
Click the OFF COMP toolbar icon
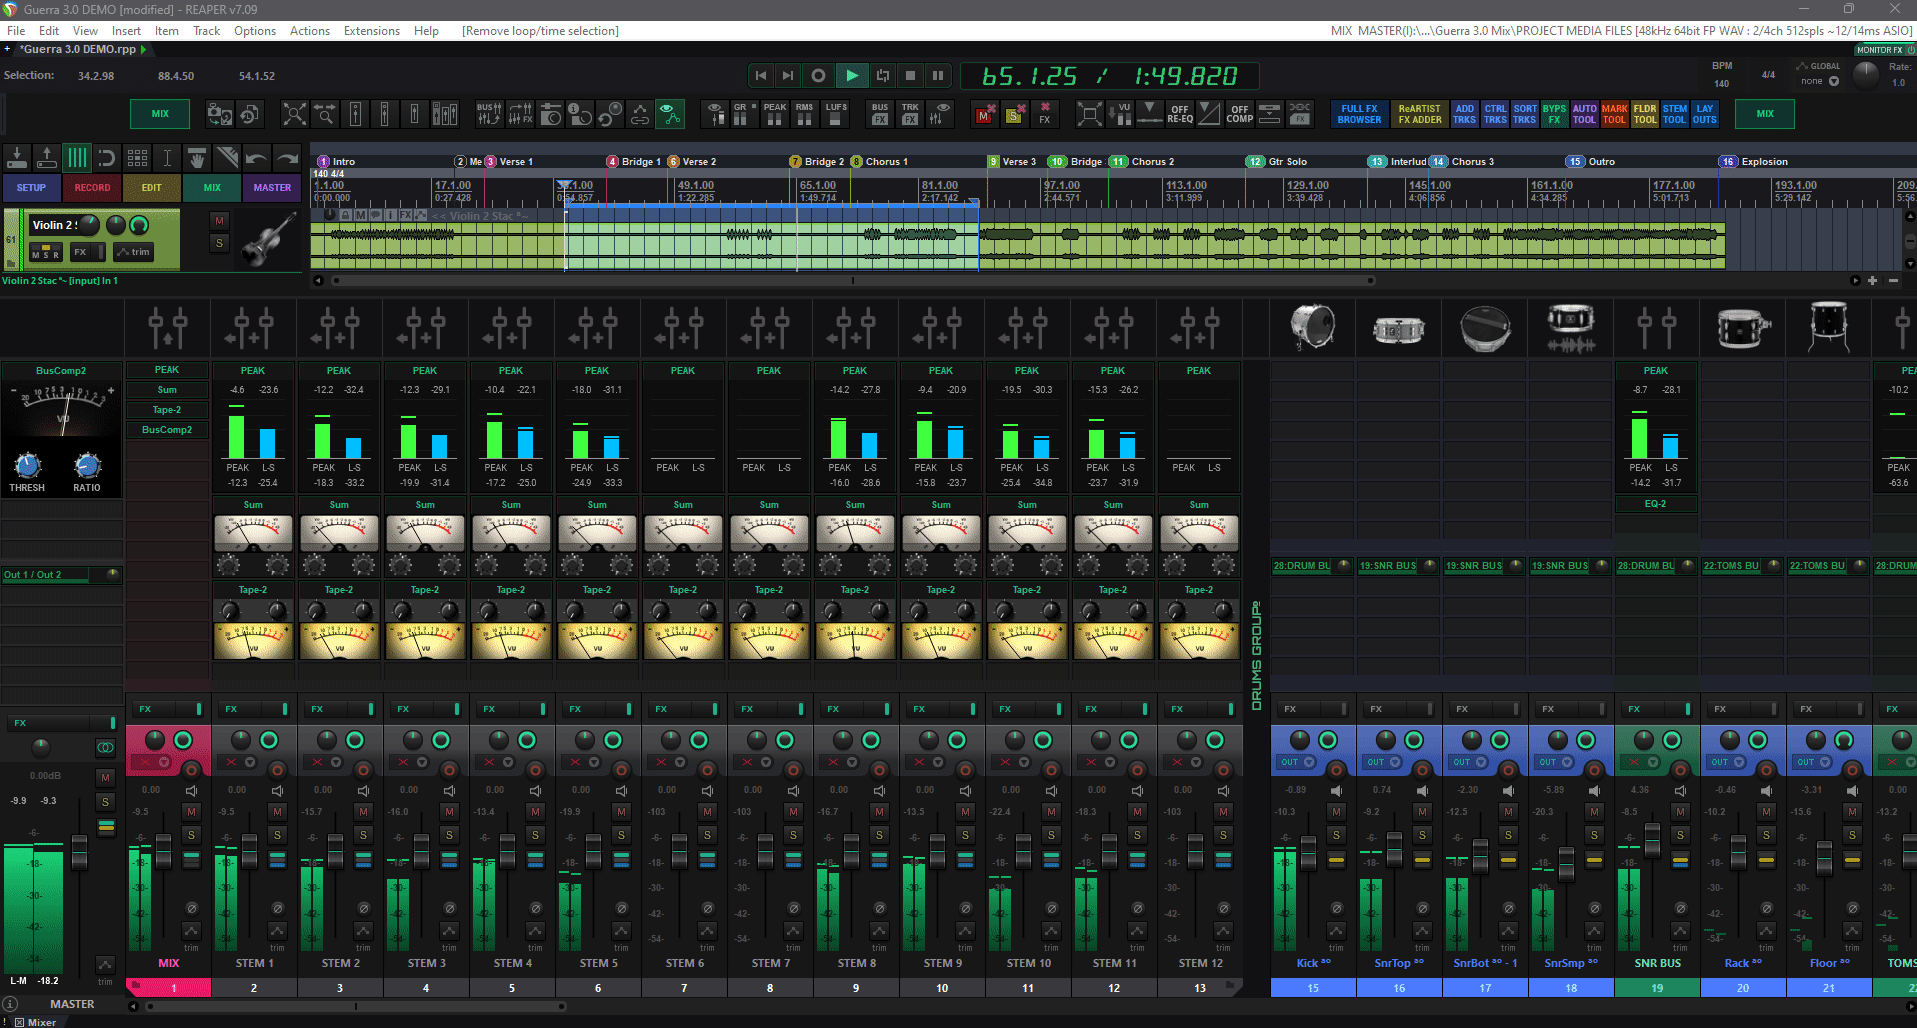pyautogui.click(x=1240, y=114)
